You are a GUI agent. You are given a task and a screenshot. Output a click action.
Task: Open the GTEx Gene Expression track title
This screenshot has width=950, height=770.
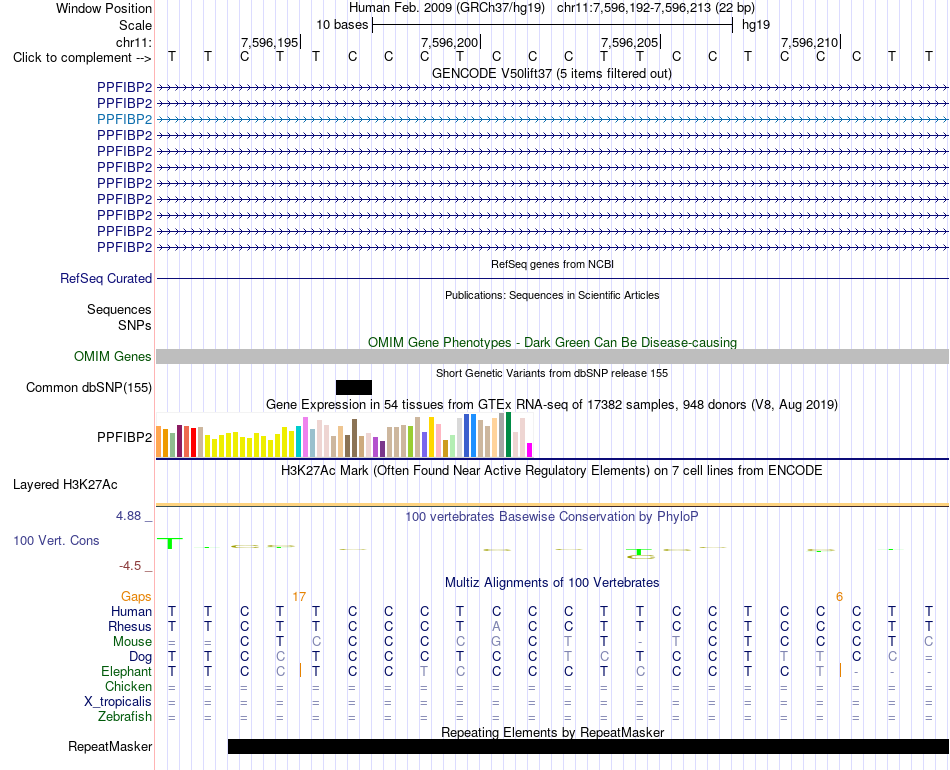pyautogui.click(x=552, y=404)
